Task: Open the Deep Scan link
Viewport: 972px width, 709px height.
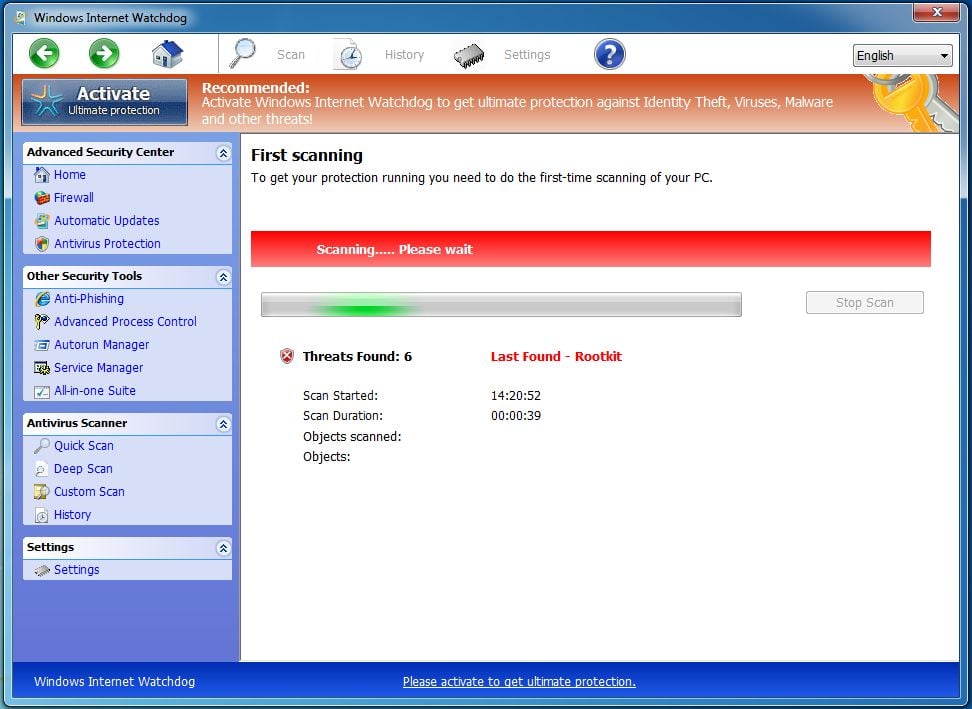Action: click(83, 469)
